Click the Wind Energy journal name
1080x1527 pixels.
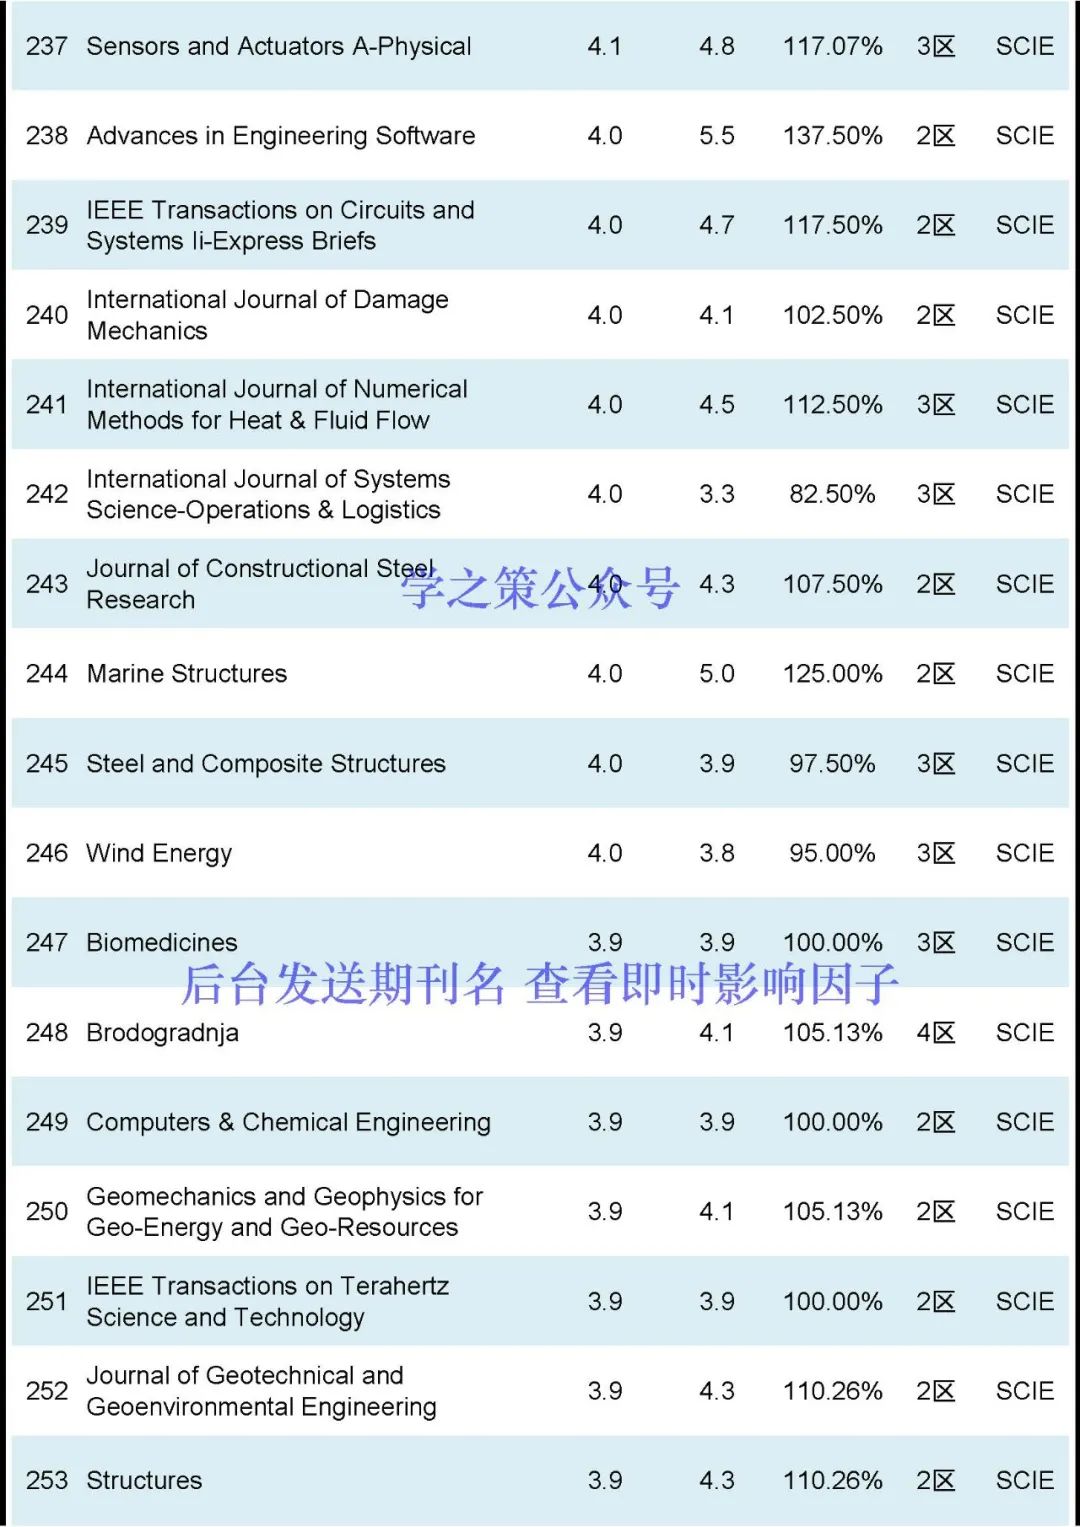(x=159, y=853)
